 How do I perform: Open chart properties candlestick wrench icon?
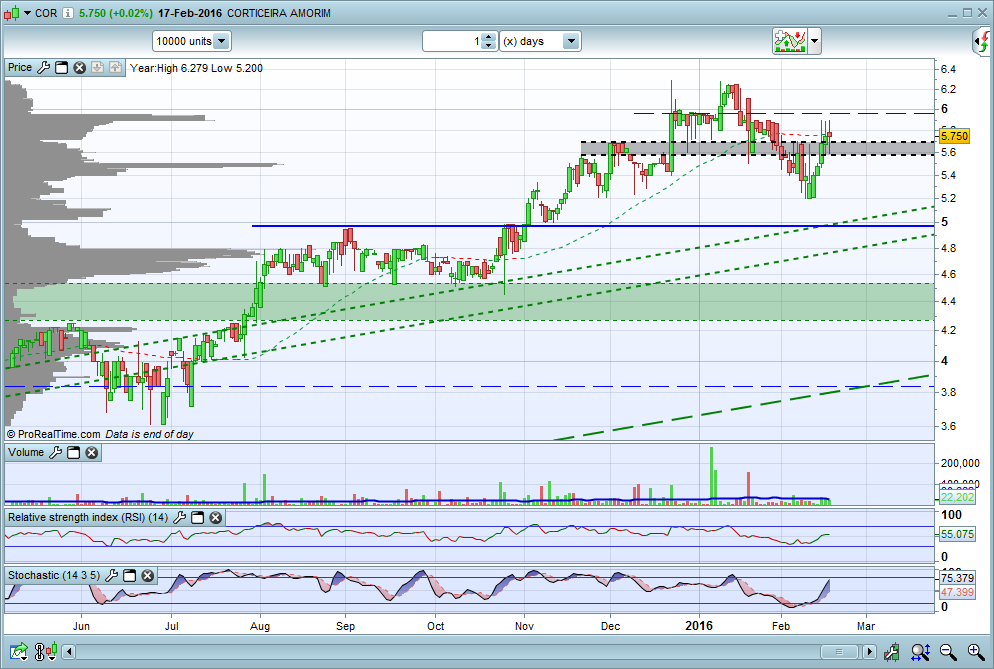892,651
